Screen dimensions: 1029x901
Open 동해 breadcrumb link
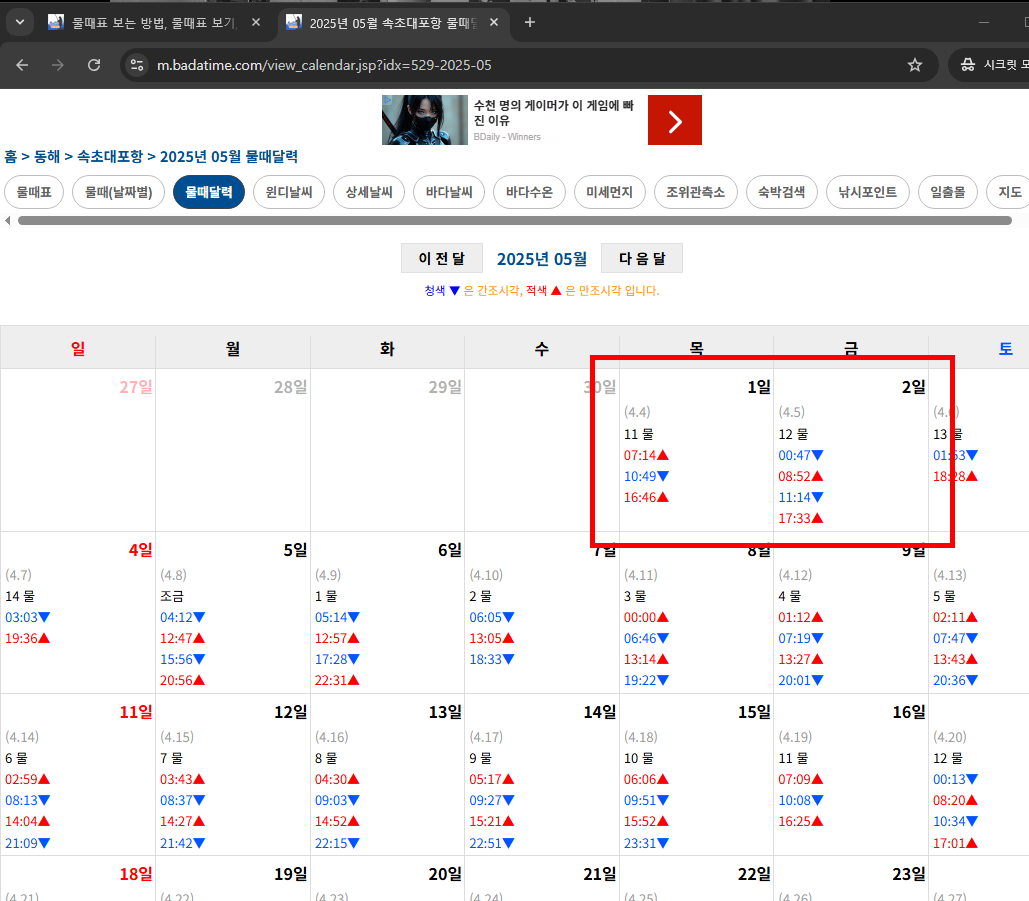coord(47,157)
